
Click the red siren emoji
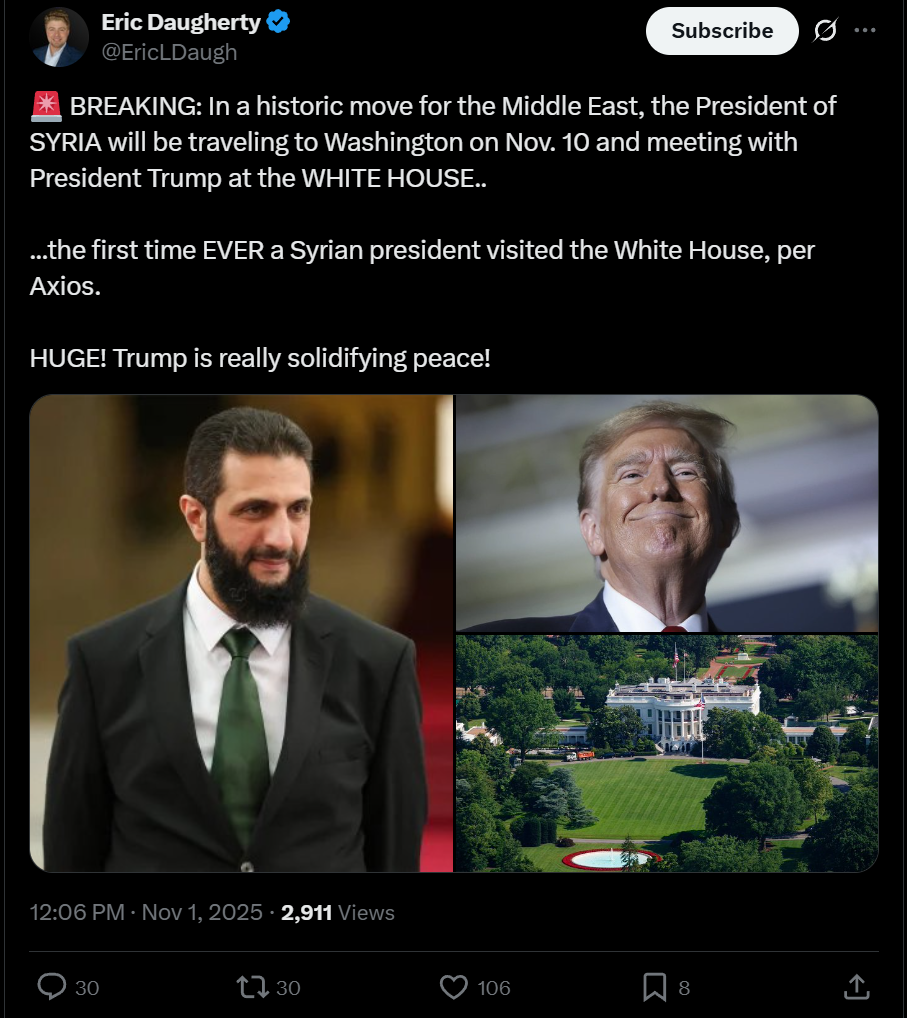click(x=45, y=106)
